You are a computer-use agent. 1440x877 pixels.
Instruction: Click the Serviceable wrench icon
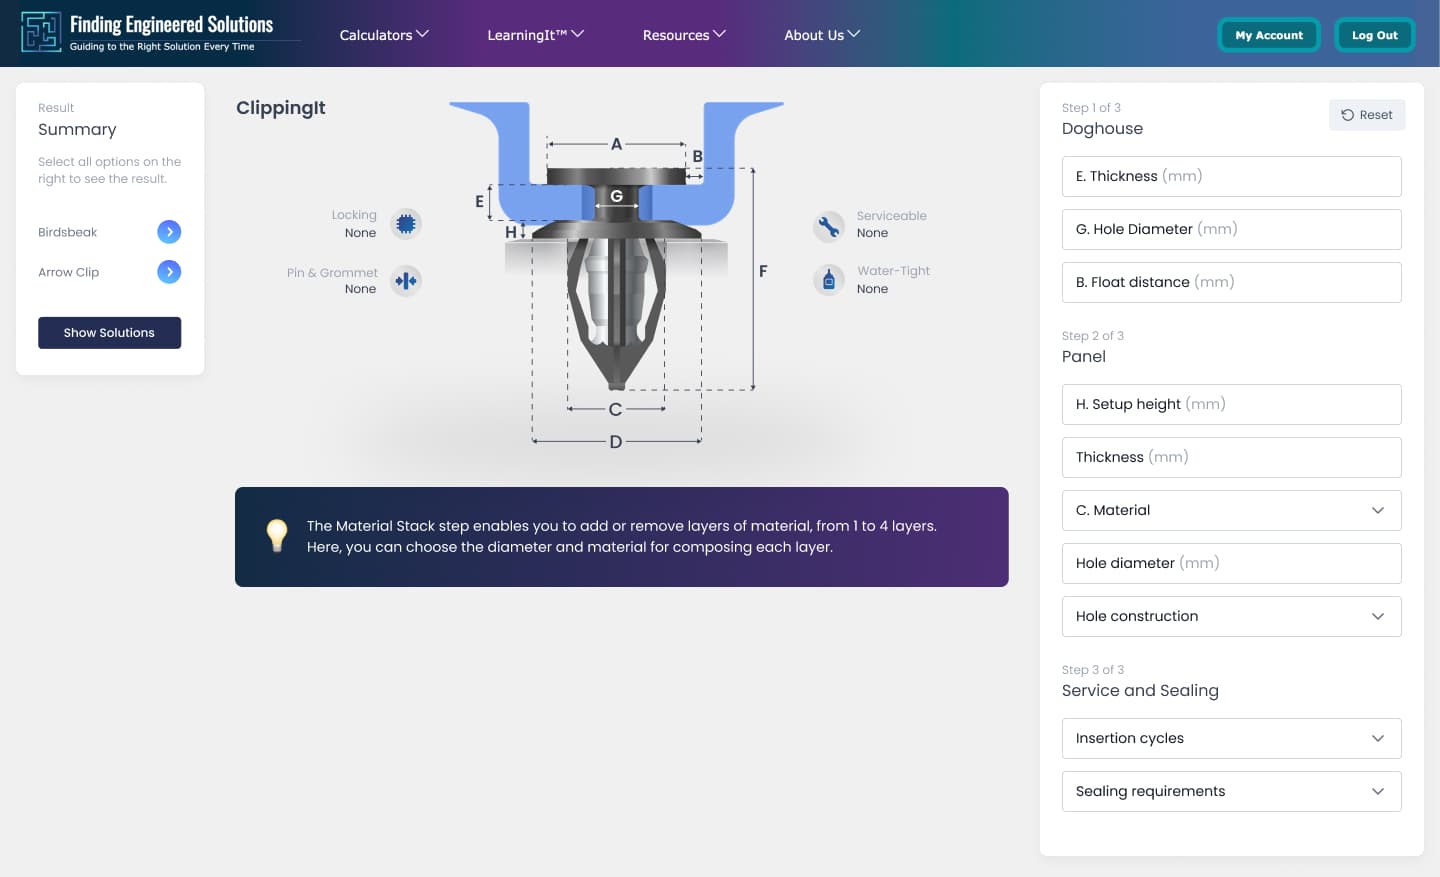click(x=828, y=226)
